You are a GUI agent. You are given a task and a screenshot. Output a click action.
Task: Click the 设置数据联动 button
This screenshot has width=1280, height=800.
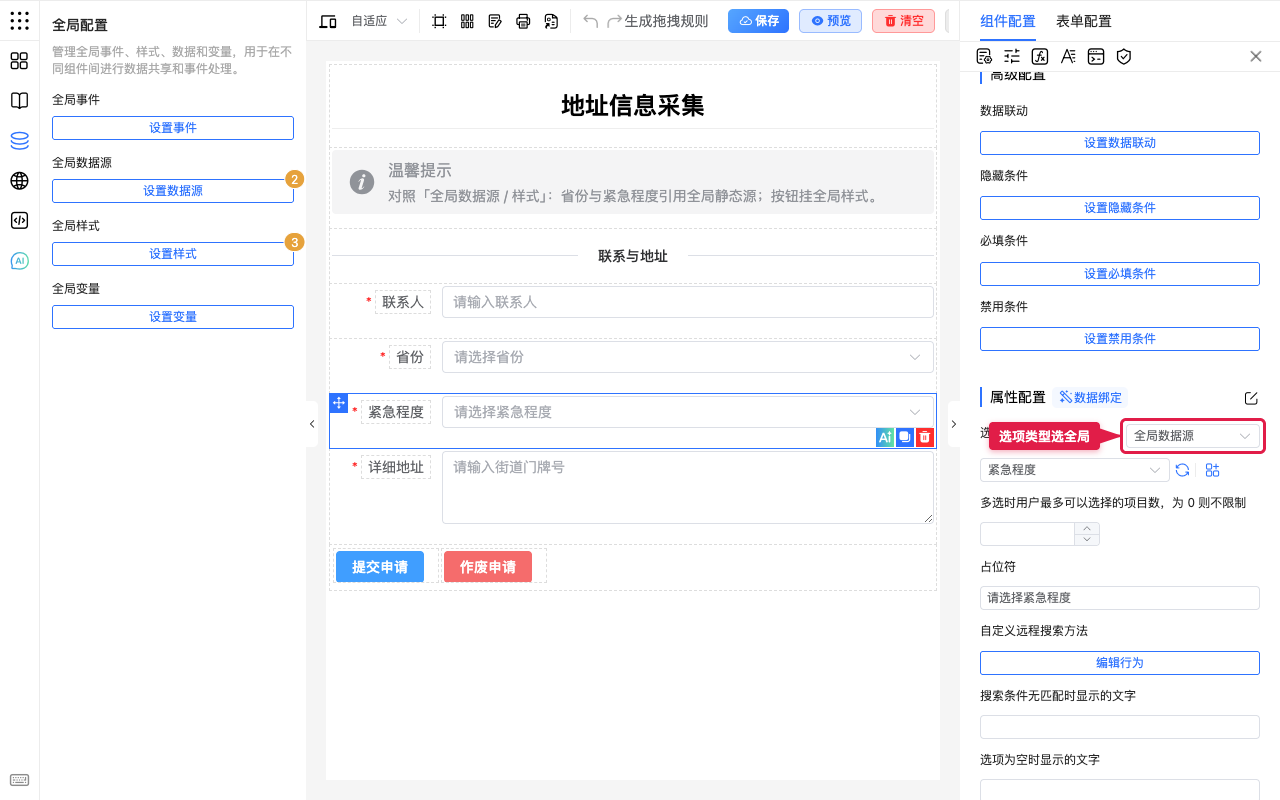click(1120, 143)
